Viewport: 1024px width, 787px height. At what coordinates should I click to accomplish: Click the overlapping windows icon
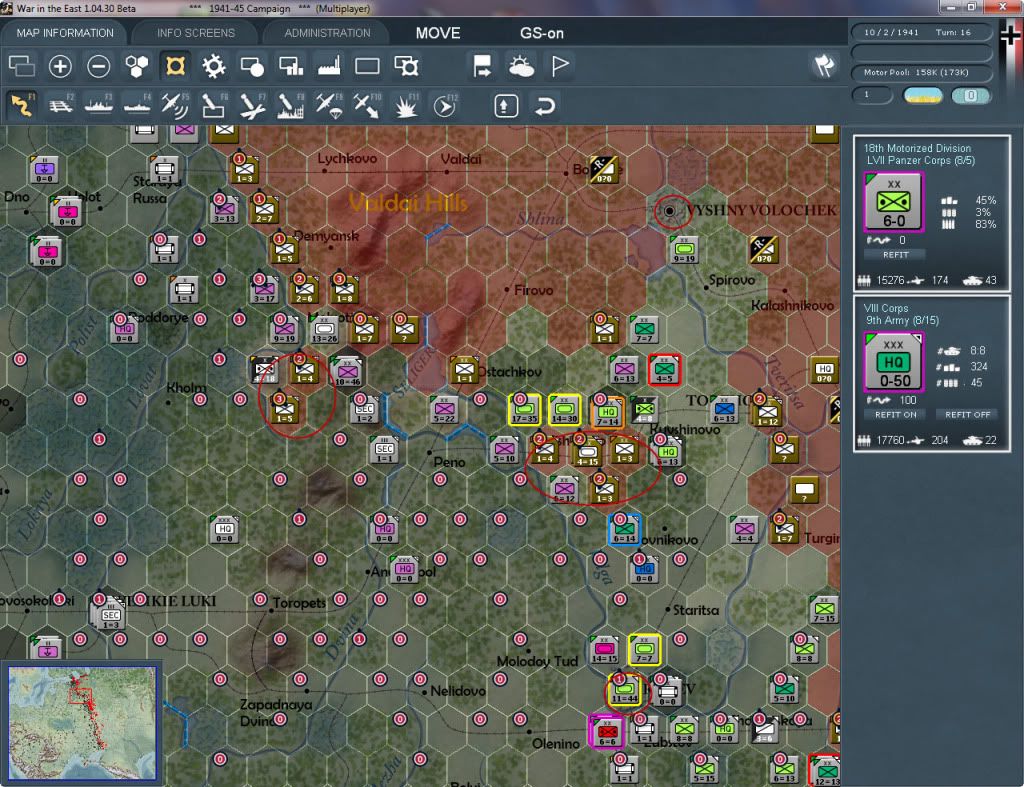point(22,66)
